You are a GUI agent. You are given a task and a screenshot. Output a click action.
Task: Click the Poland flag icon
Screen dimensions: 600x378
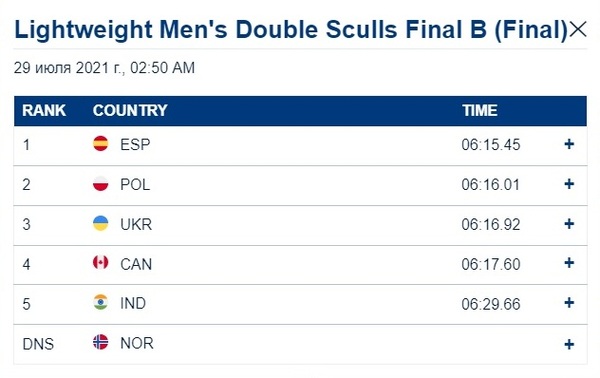click(101, 183)
